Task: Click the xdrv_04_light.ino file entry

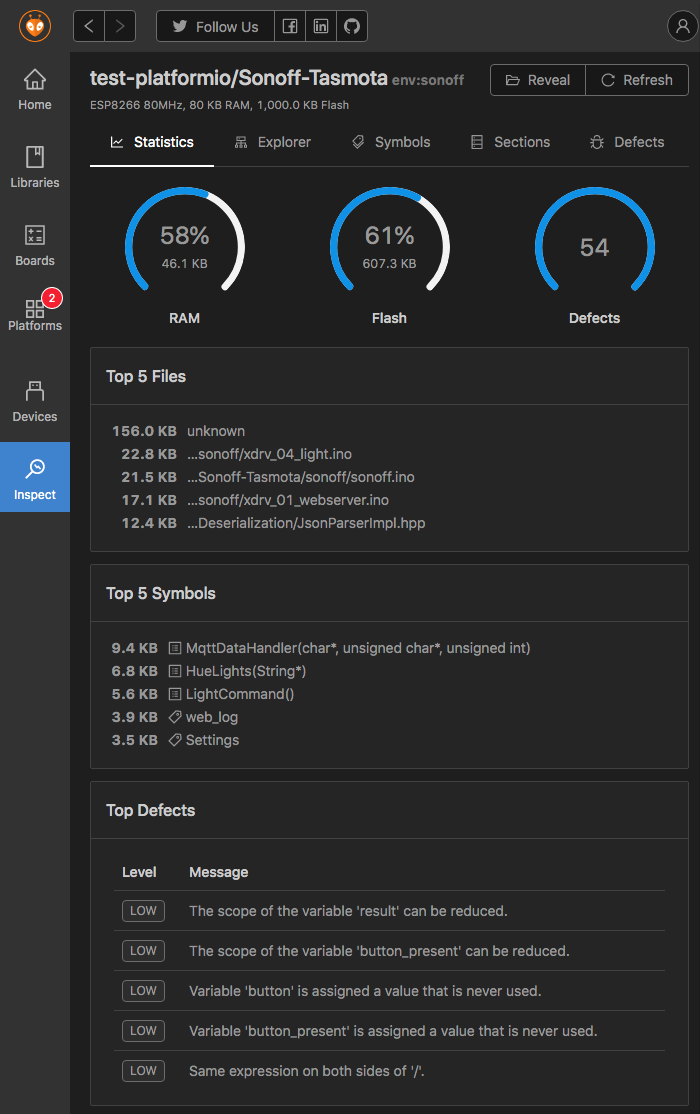Action: tap(269, 454)
